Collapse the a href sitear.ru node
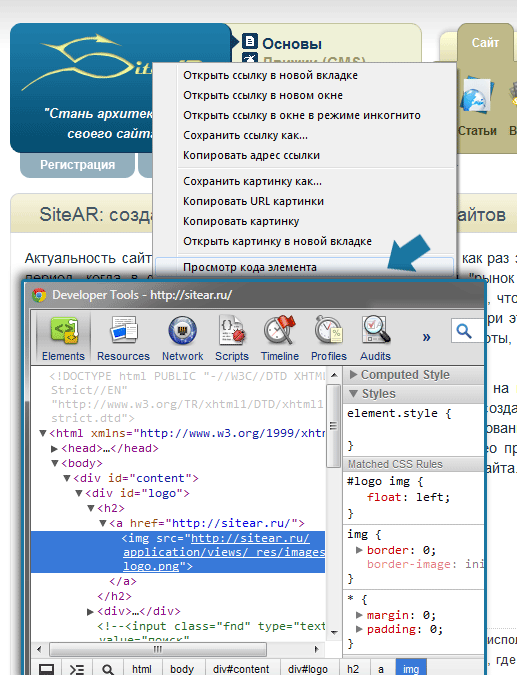The width and height of the screenshot is (517, 675). pyautogui.click(x=103, y=523)
